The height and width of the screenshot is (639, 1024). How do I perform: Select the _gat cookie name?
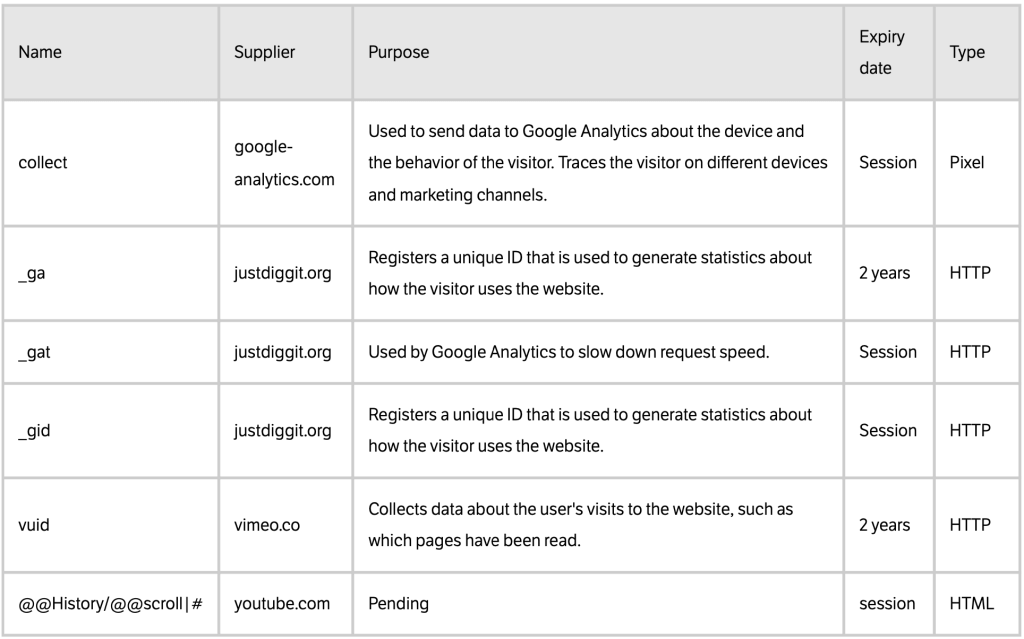tap(34, 352)
